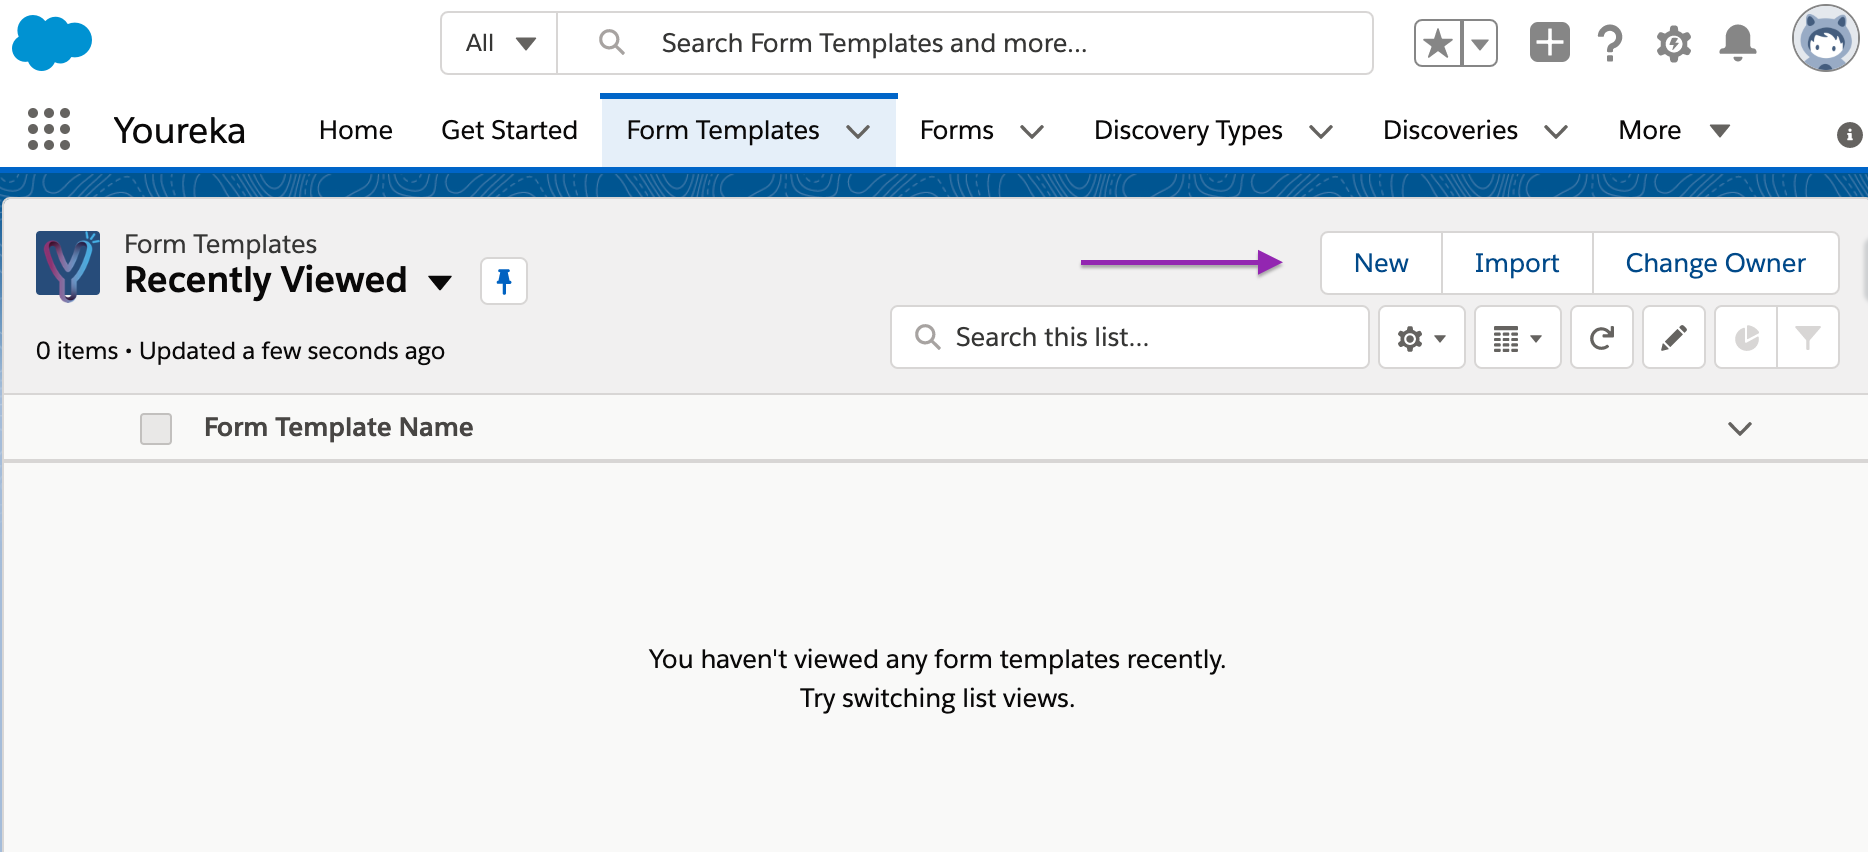Expand the Discoveries tab chevron
This screenshot has height=852, width=1868.
pyautogui.click(x=1556, y=131)
